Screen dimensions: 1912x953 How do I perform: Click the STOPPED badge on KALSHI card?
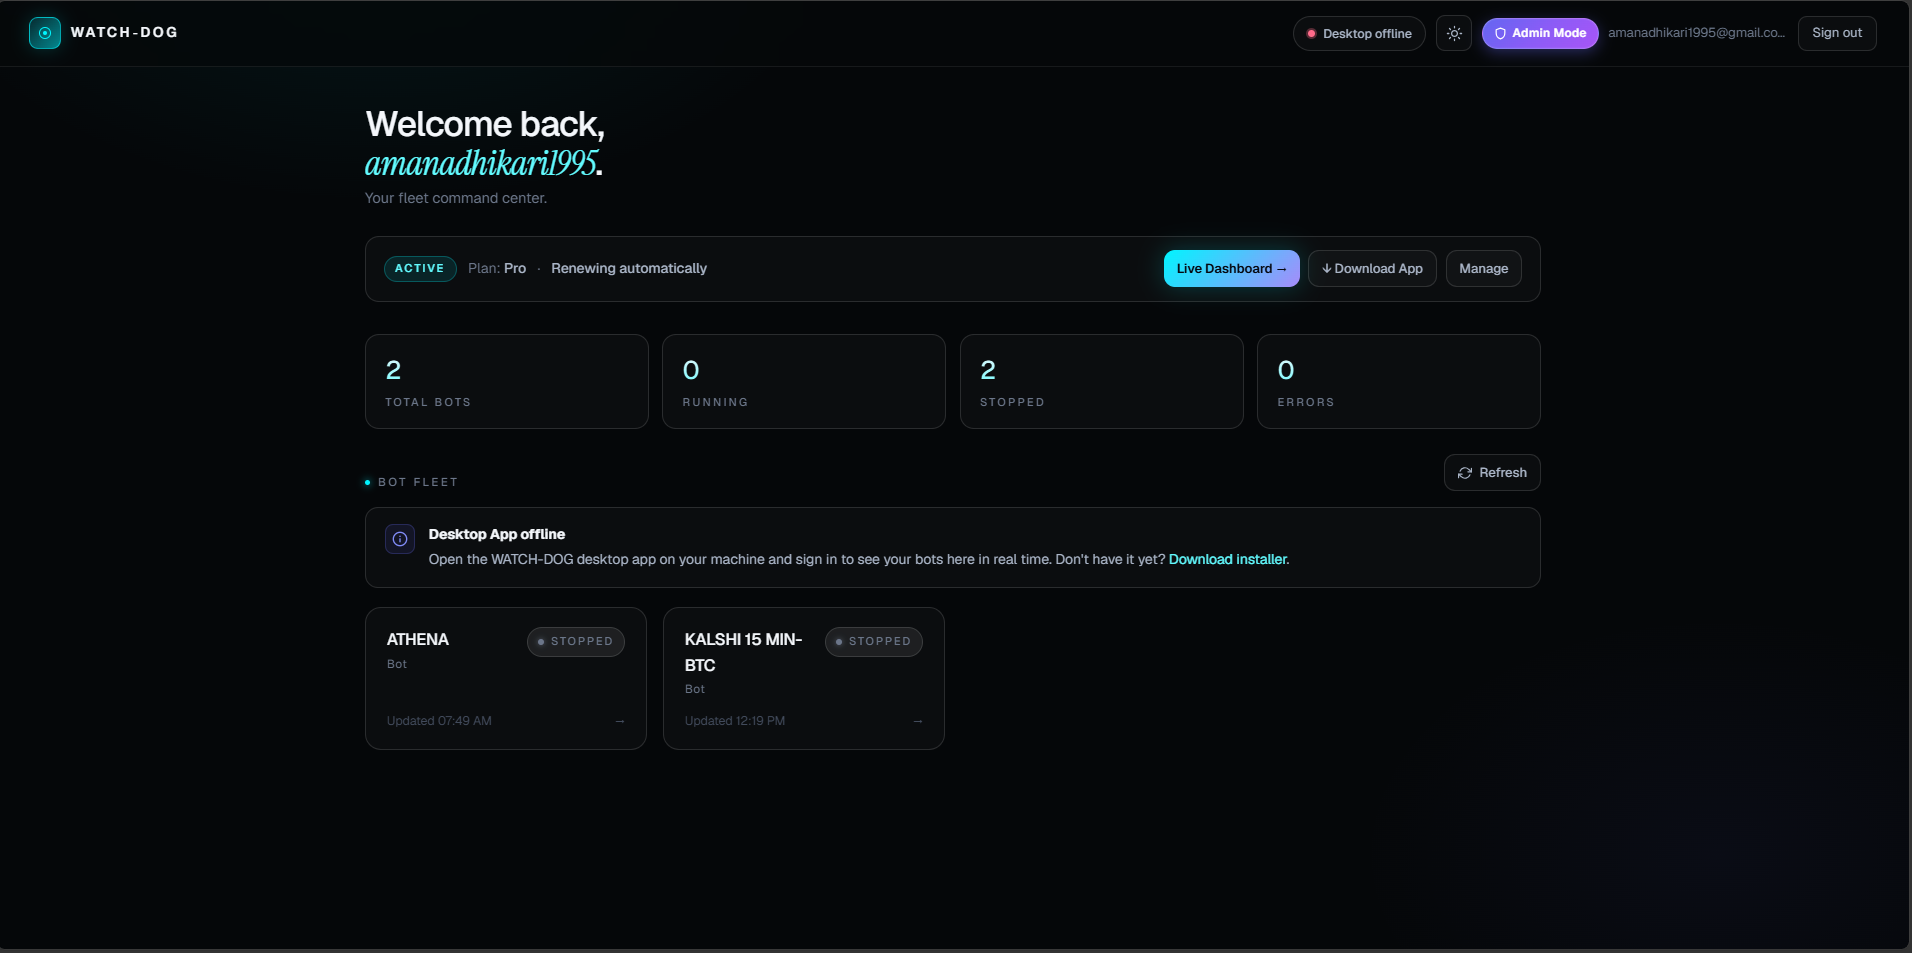tap(874, 641)
